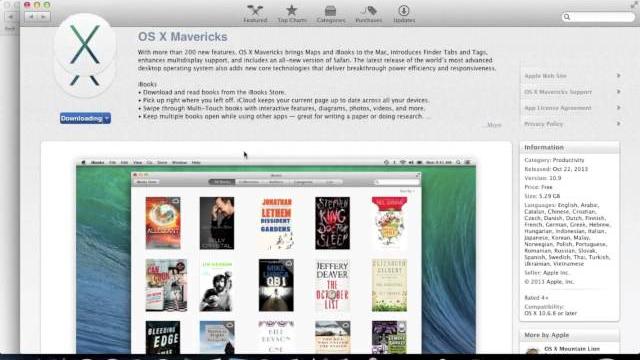Open the App License Agreement link
The width and height of the screenshot is (640, 360).
click(558, 108)
